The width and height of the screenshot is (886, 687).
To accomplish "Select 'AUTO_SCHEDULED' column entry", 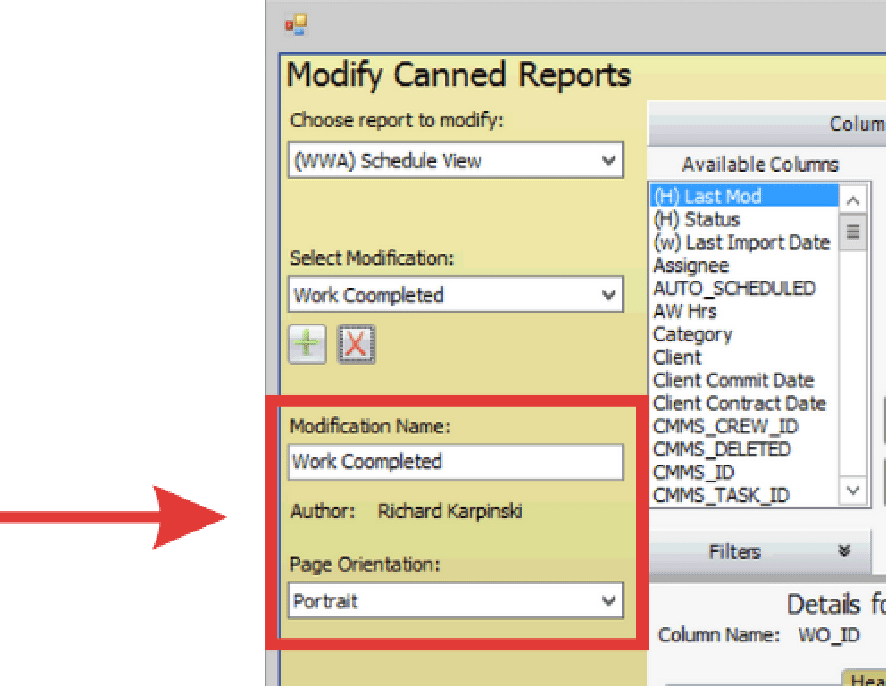I will tap(734, 288).
